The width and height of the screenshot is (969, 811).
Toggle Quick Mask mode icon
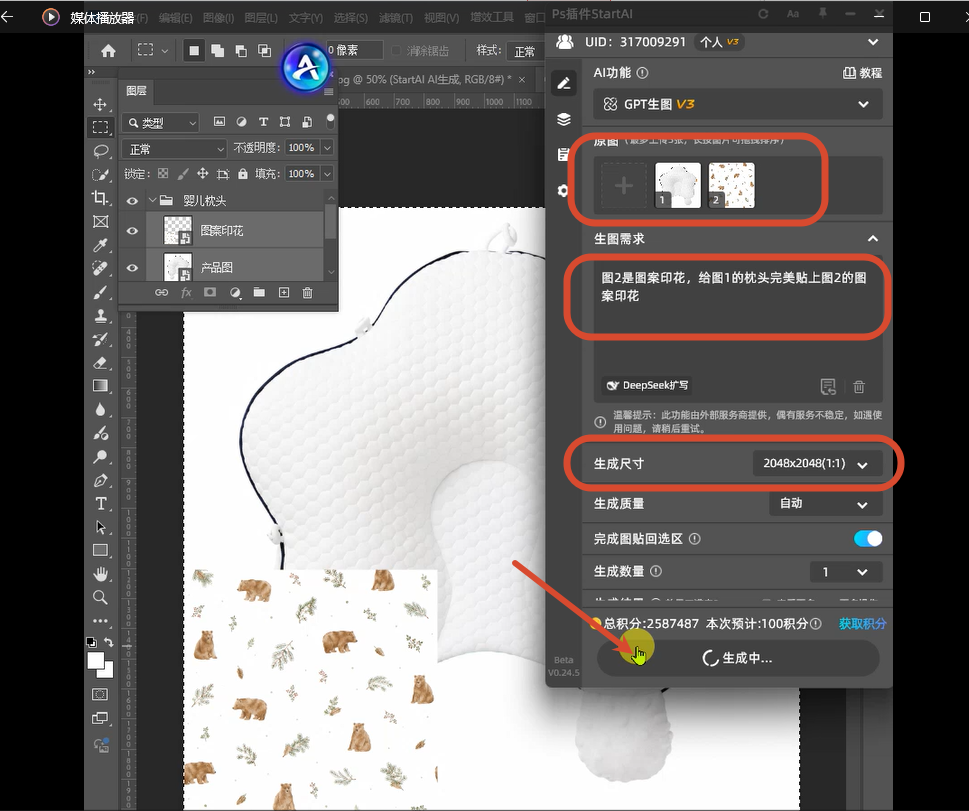(100, 694)
